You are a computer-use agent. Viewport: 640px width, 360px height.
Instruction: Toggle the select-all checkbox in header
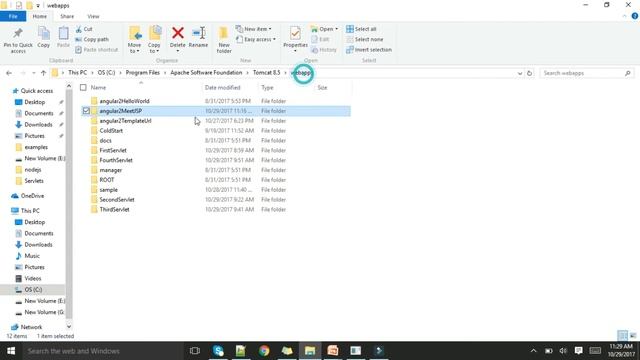pos(83,87)
